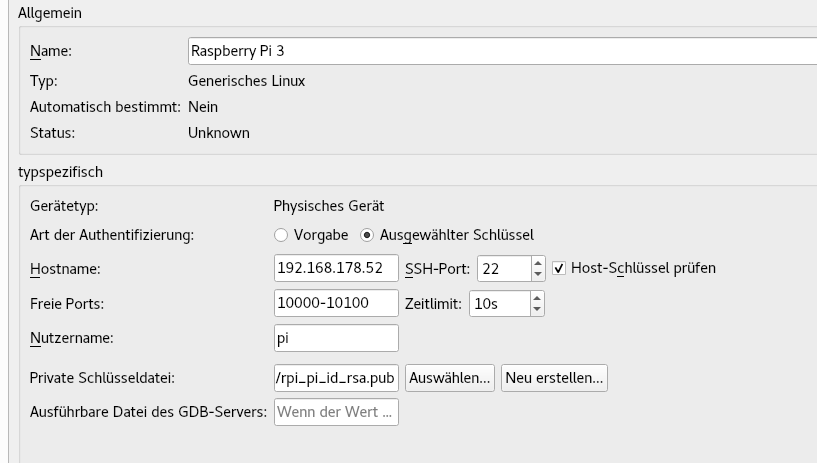Toggle the Host-Schlüssel prüfen checkbox
This screenshot has height=463, width=817.
point(559,268)
